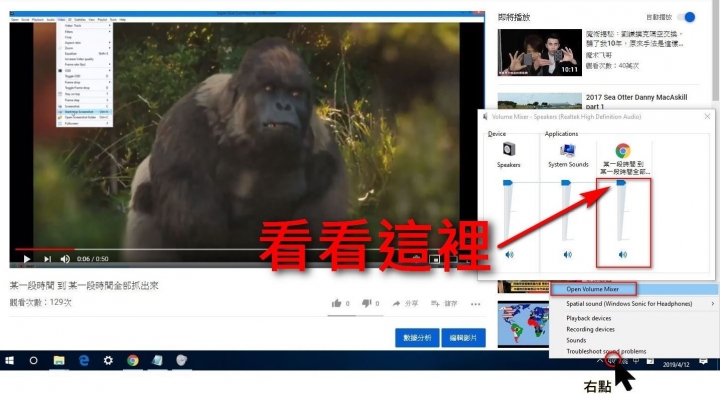This screenshot has height=394, width=720.
Task: Open the three-dot more actions menu
Action: pos(475,304)
